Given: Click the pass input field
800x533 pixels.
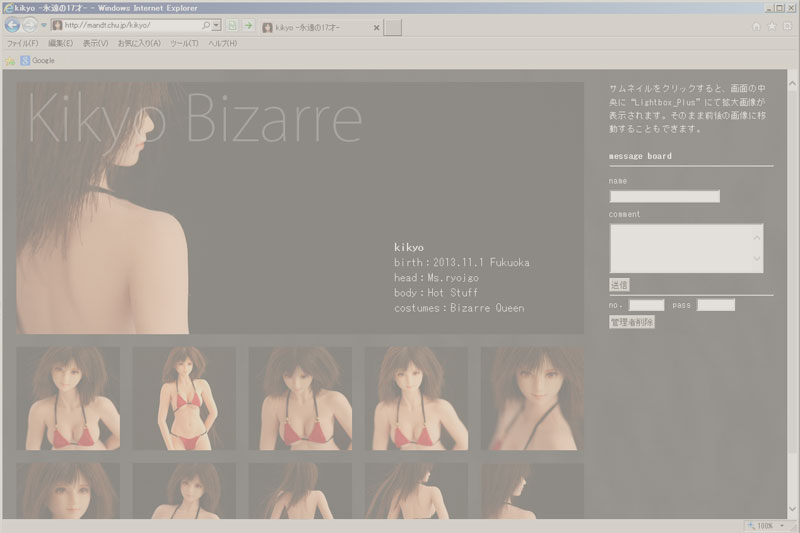Looking at the screenshot, I should click(715, 305).
